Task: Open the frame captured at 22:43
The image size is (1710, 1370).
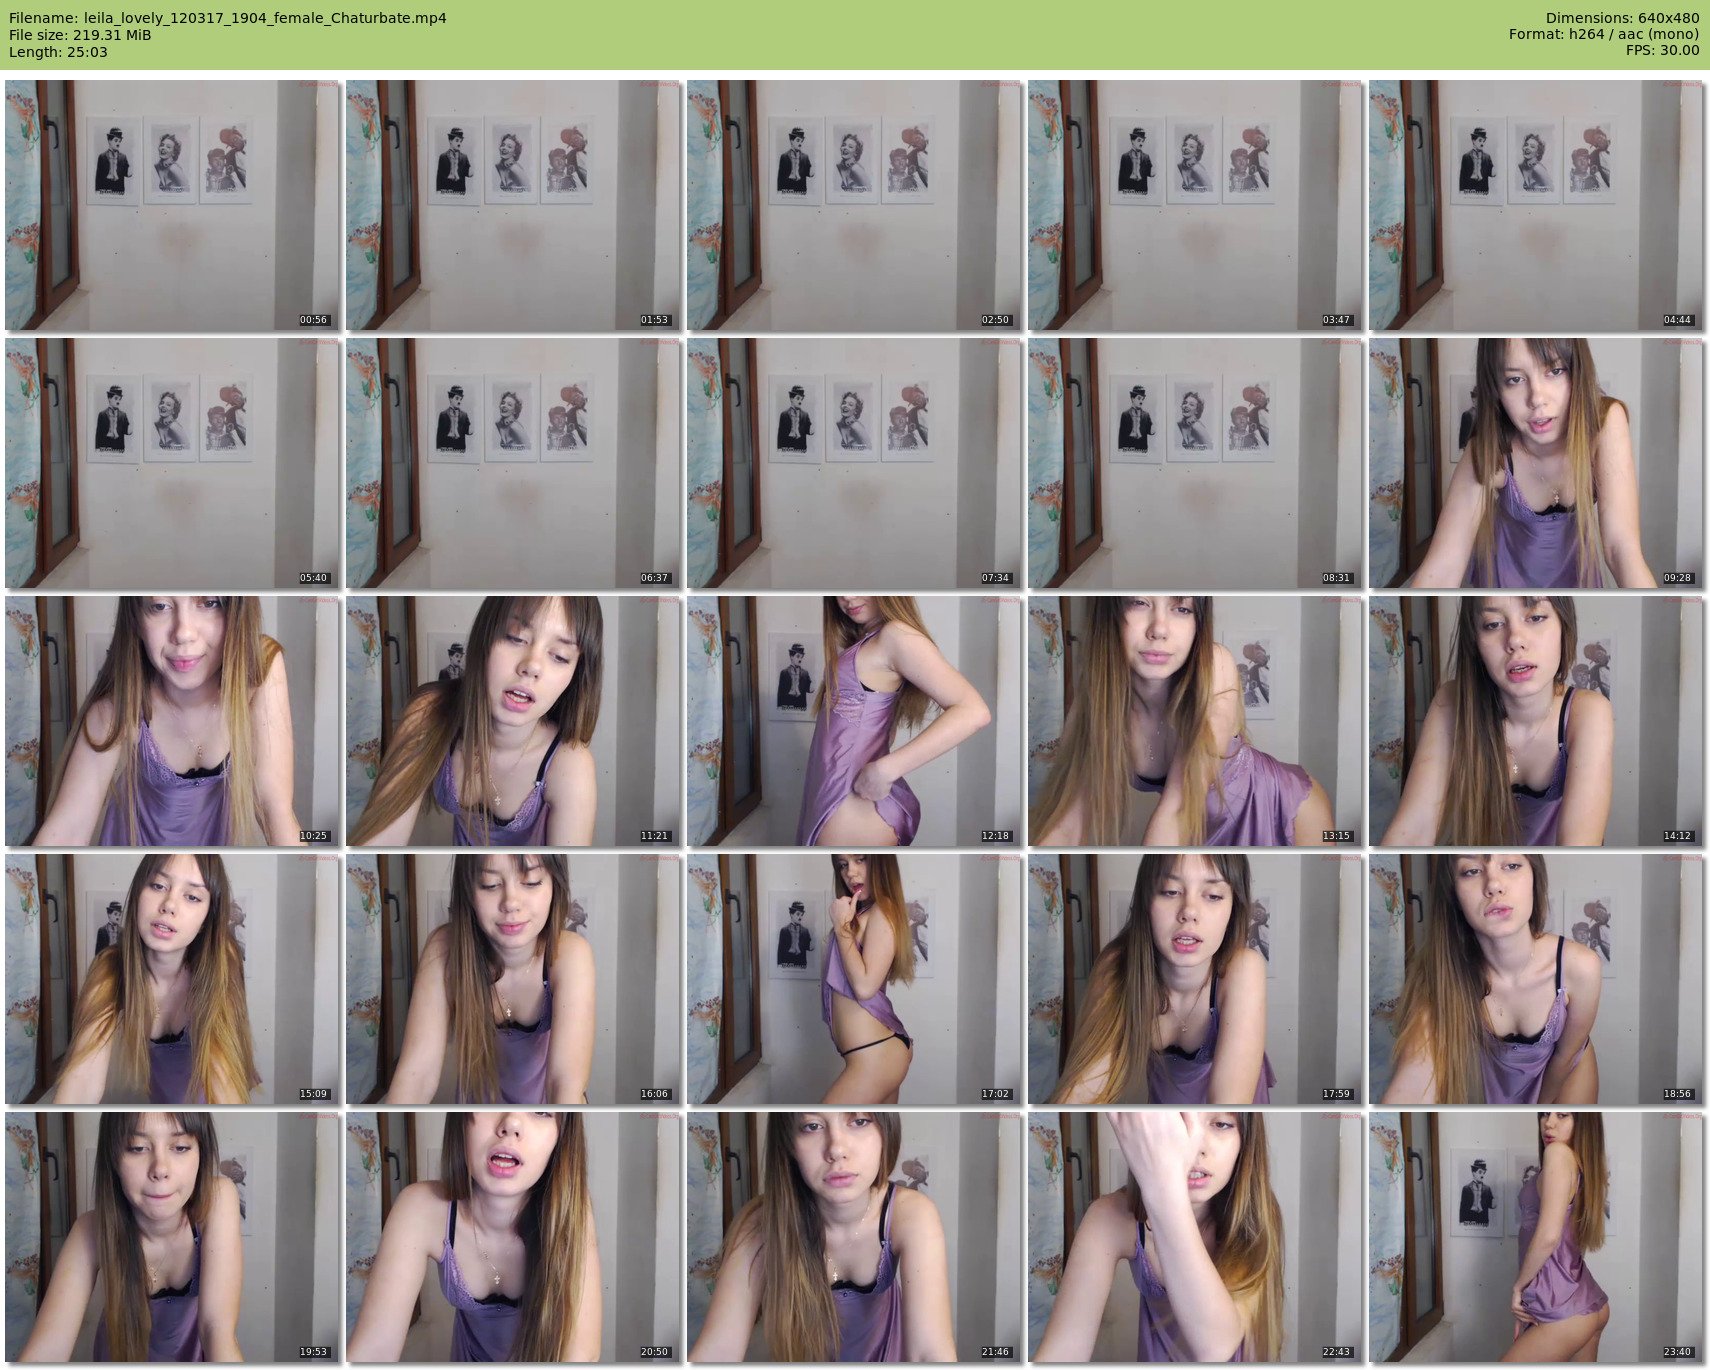Action: point(1195,1237)
